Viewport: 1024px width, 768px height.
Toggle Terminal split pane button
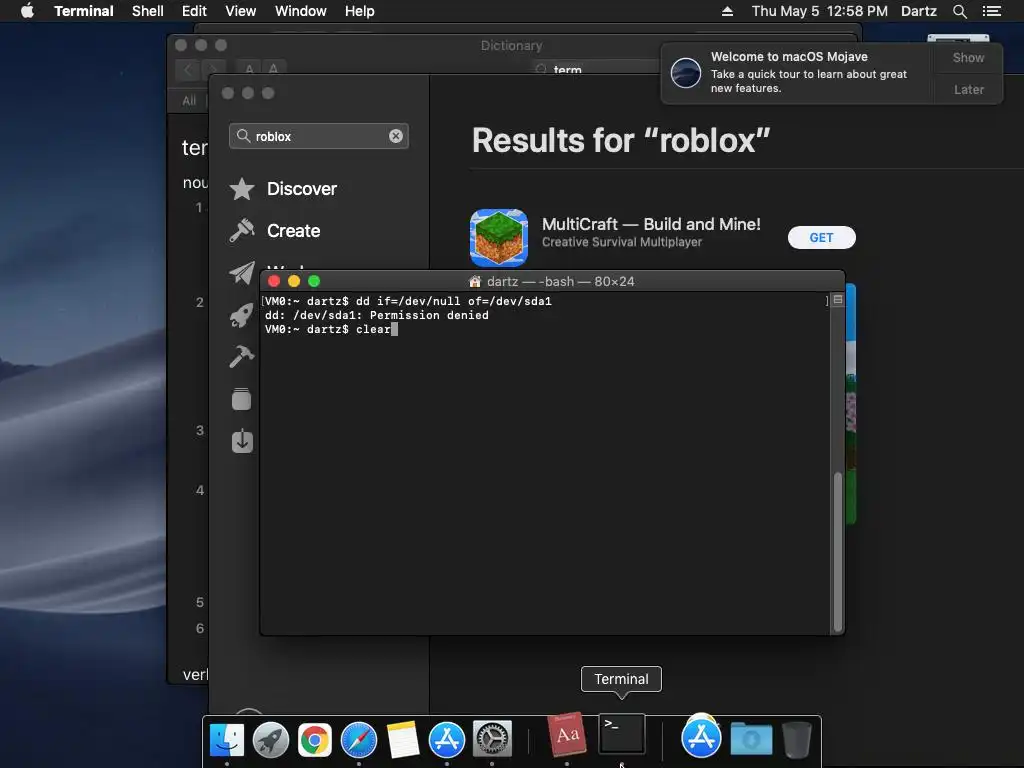[x=838, y=300]
